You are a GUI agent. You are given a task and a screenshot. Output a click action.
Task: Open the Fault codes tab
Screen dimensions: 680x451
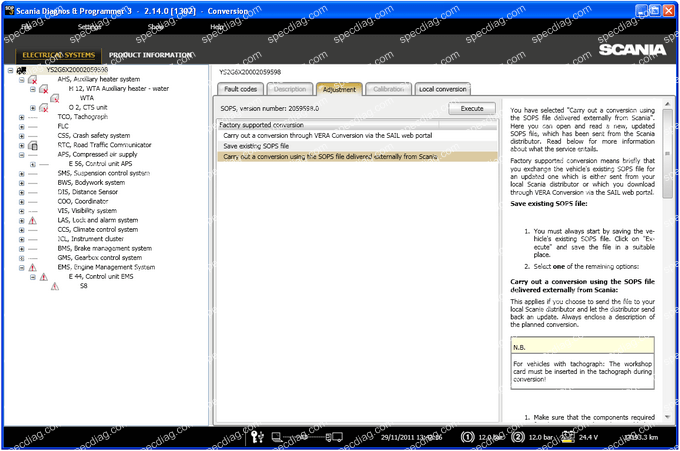240,89
